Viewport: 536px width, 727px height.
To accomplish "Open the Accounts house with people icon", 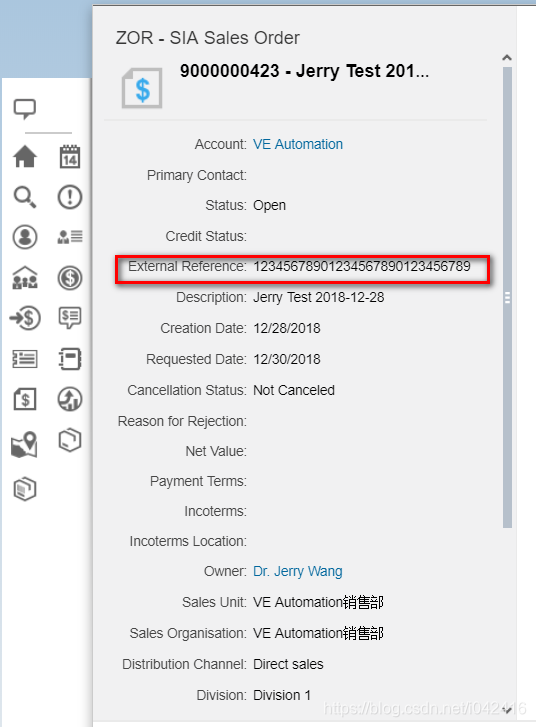I will pyautogui.click(x=25, y=278).
